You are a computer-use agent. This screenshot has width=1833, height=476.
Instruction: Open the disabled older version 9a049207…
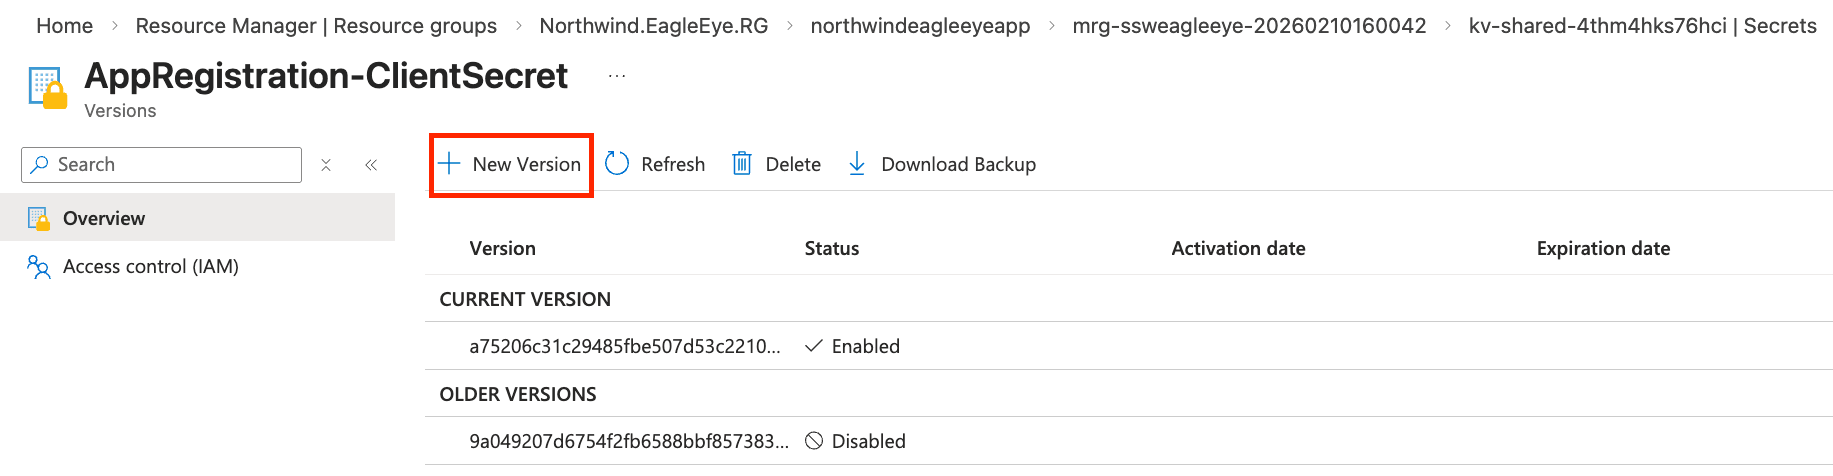point(628,442)
